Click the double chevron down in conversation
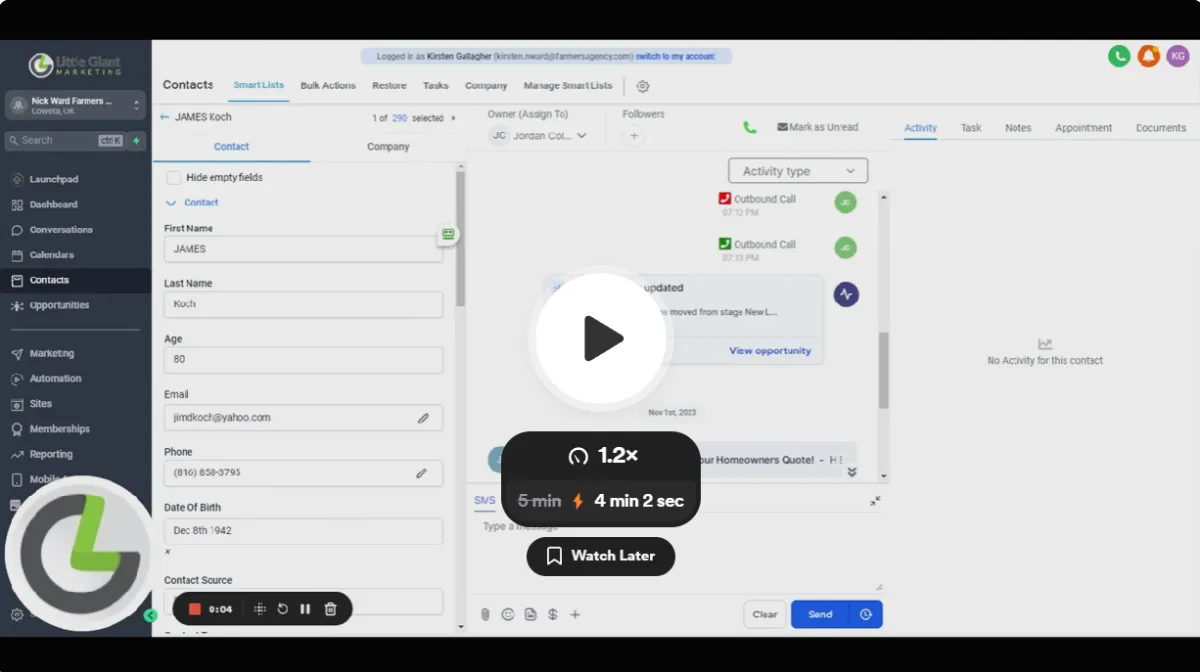This screenshot has height=672, width=1200. click(x=852, y=472)
